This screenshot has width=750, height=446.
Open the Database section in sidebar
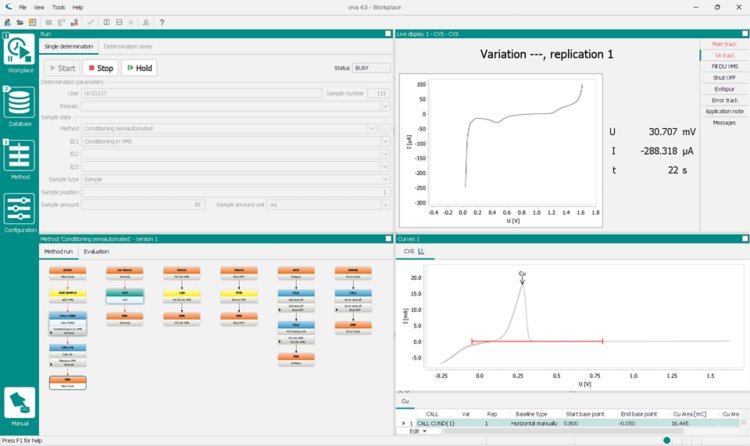19,106
